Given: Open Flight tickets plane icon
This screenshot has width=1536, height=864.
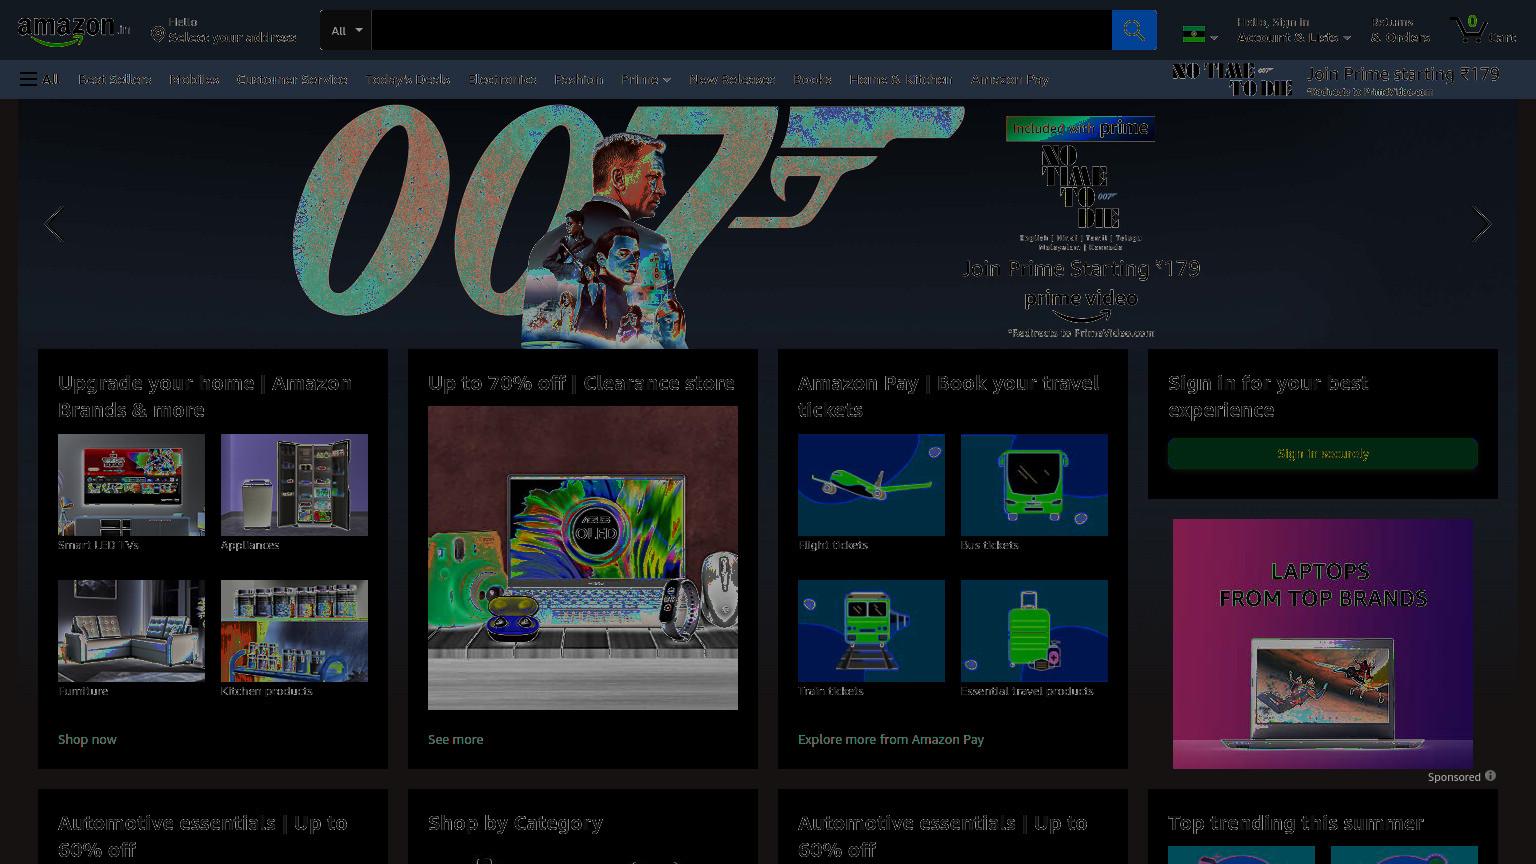Looking at the screenshot, I should (871, 485).
